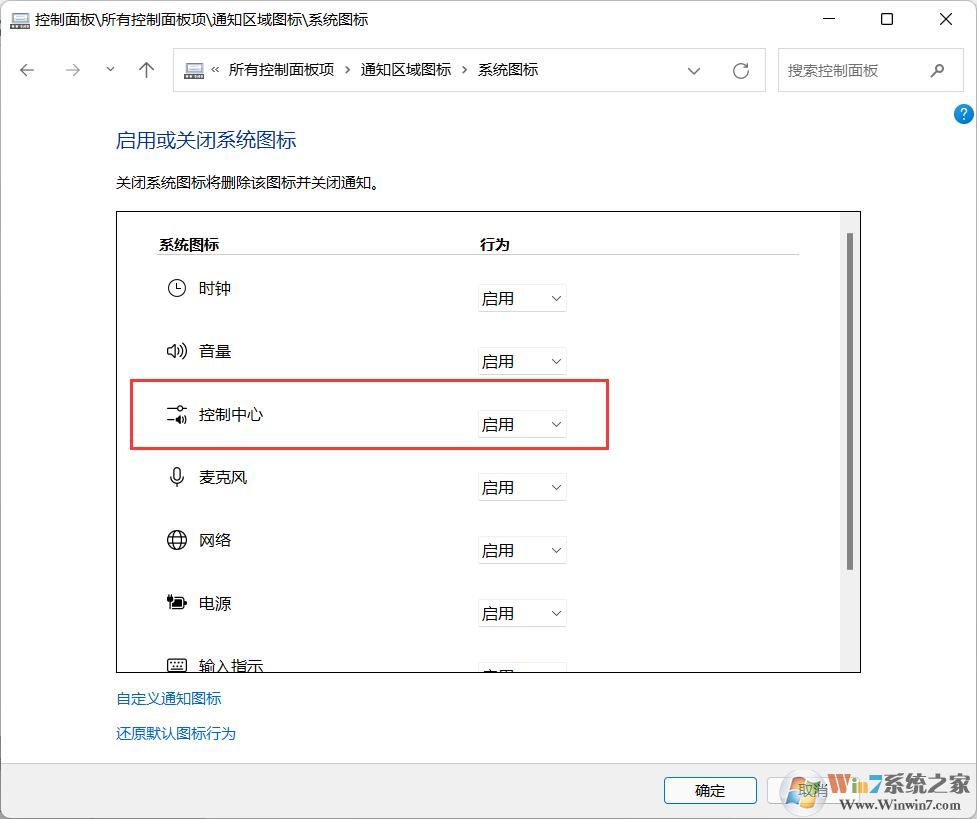
Task: Click the clock icon next to 时钟
Action: 176,288
